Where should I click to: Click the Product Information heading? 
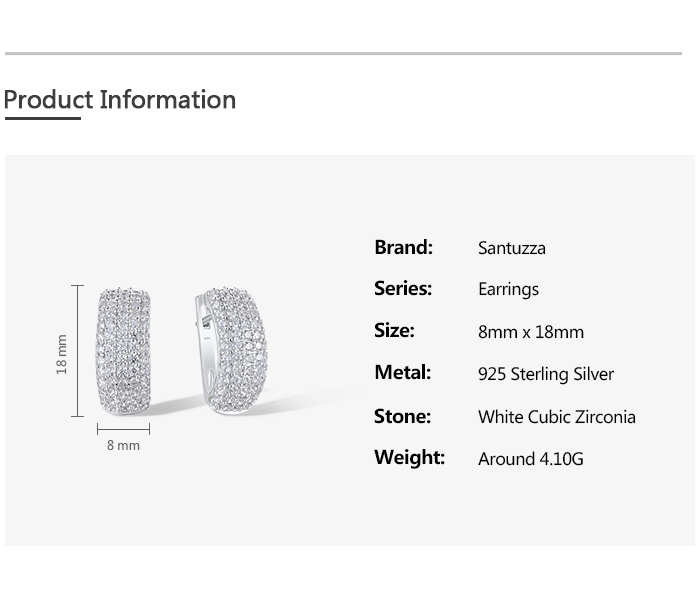point(120,100)
